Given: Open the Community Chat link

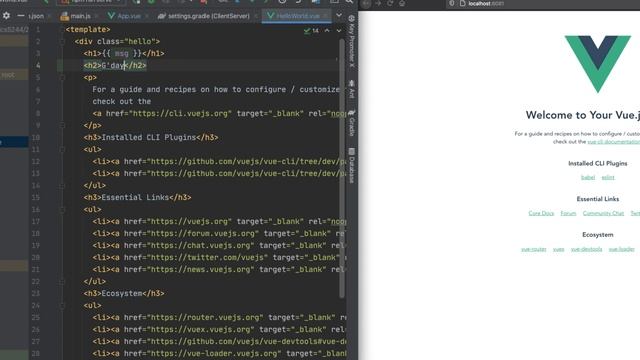Looking at the screenshot, I should [603, 213].
